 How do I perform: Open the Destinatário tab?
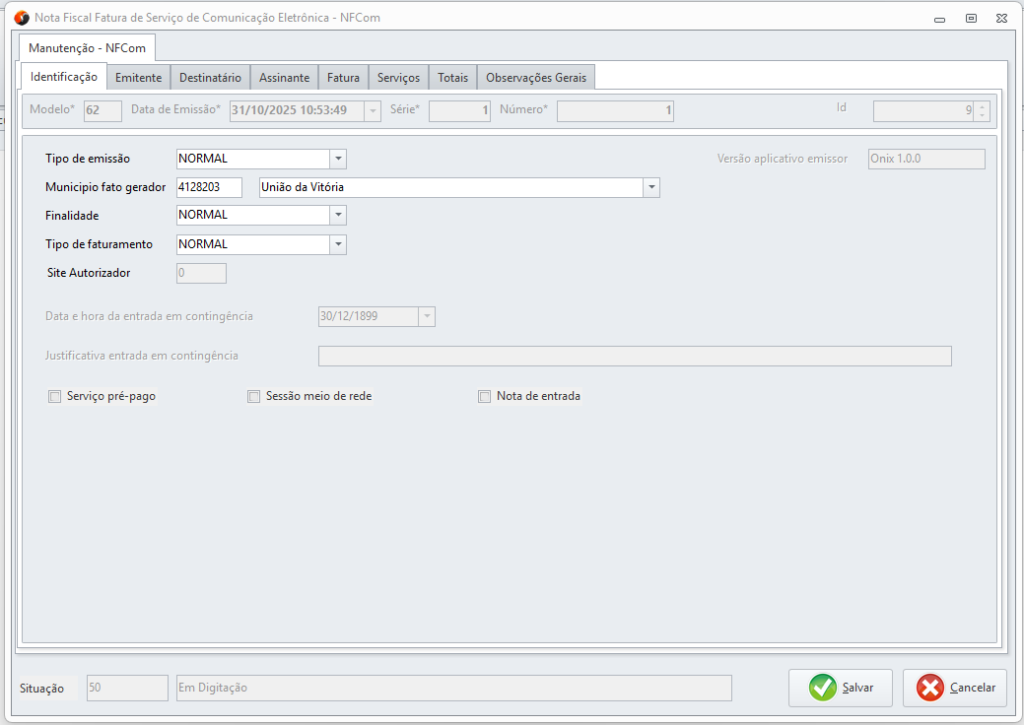(210, 78)
